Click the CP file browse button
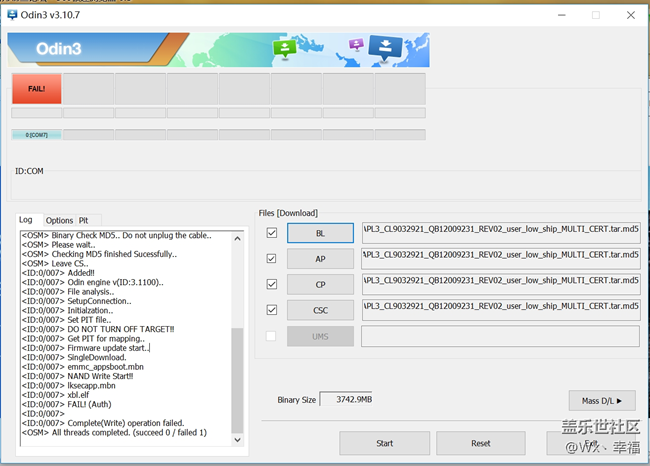 320,284
